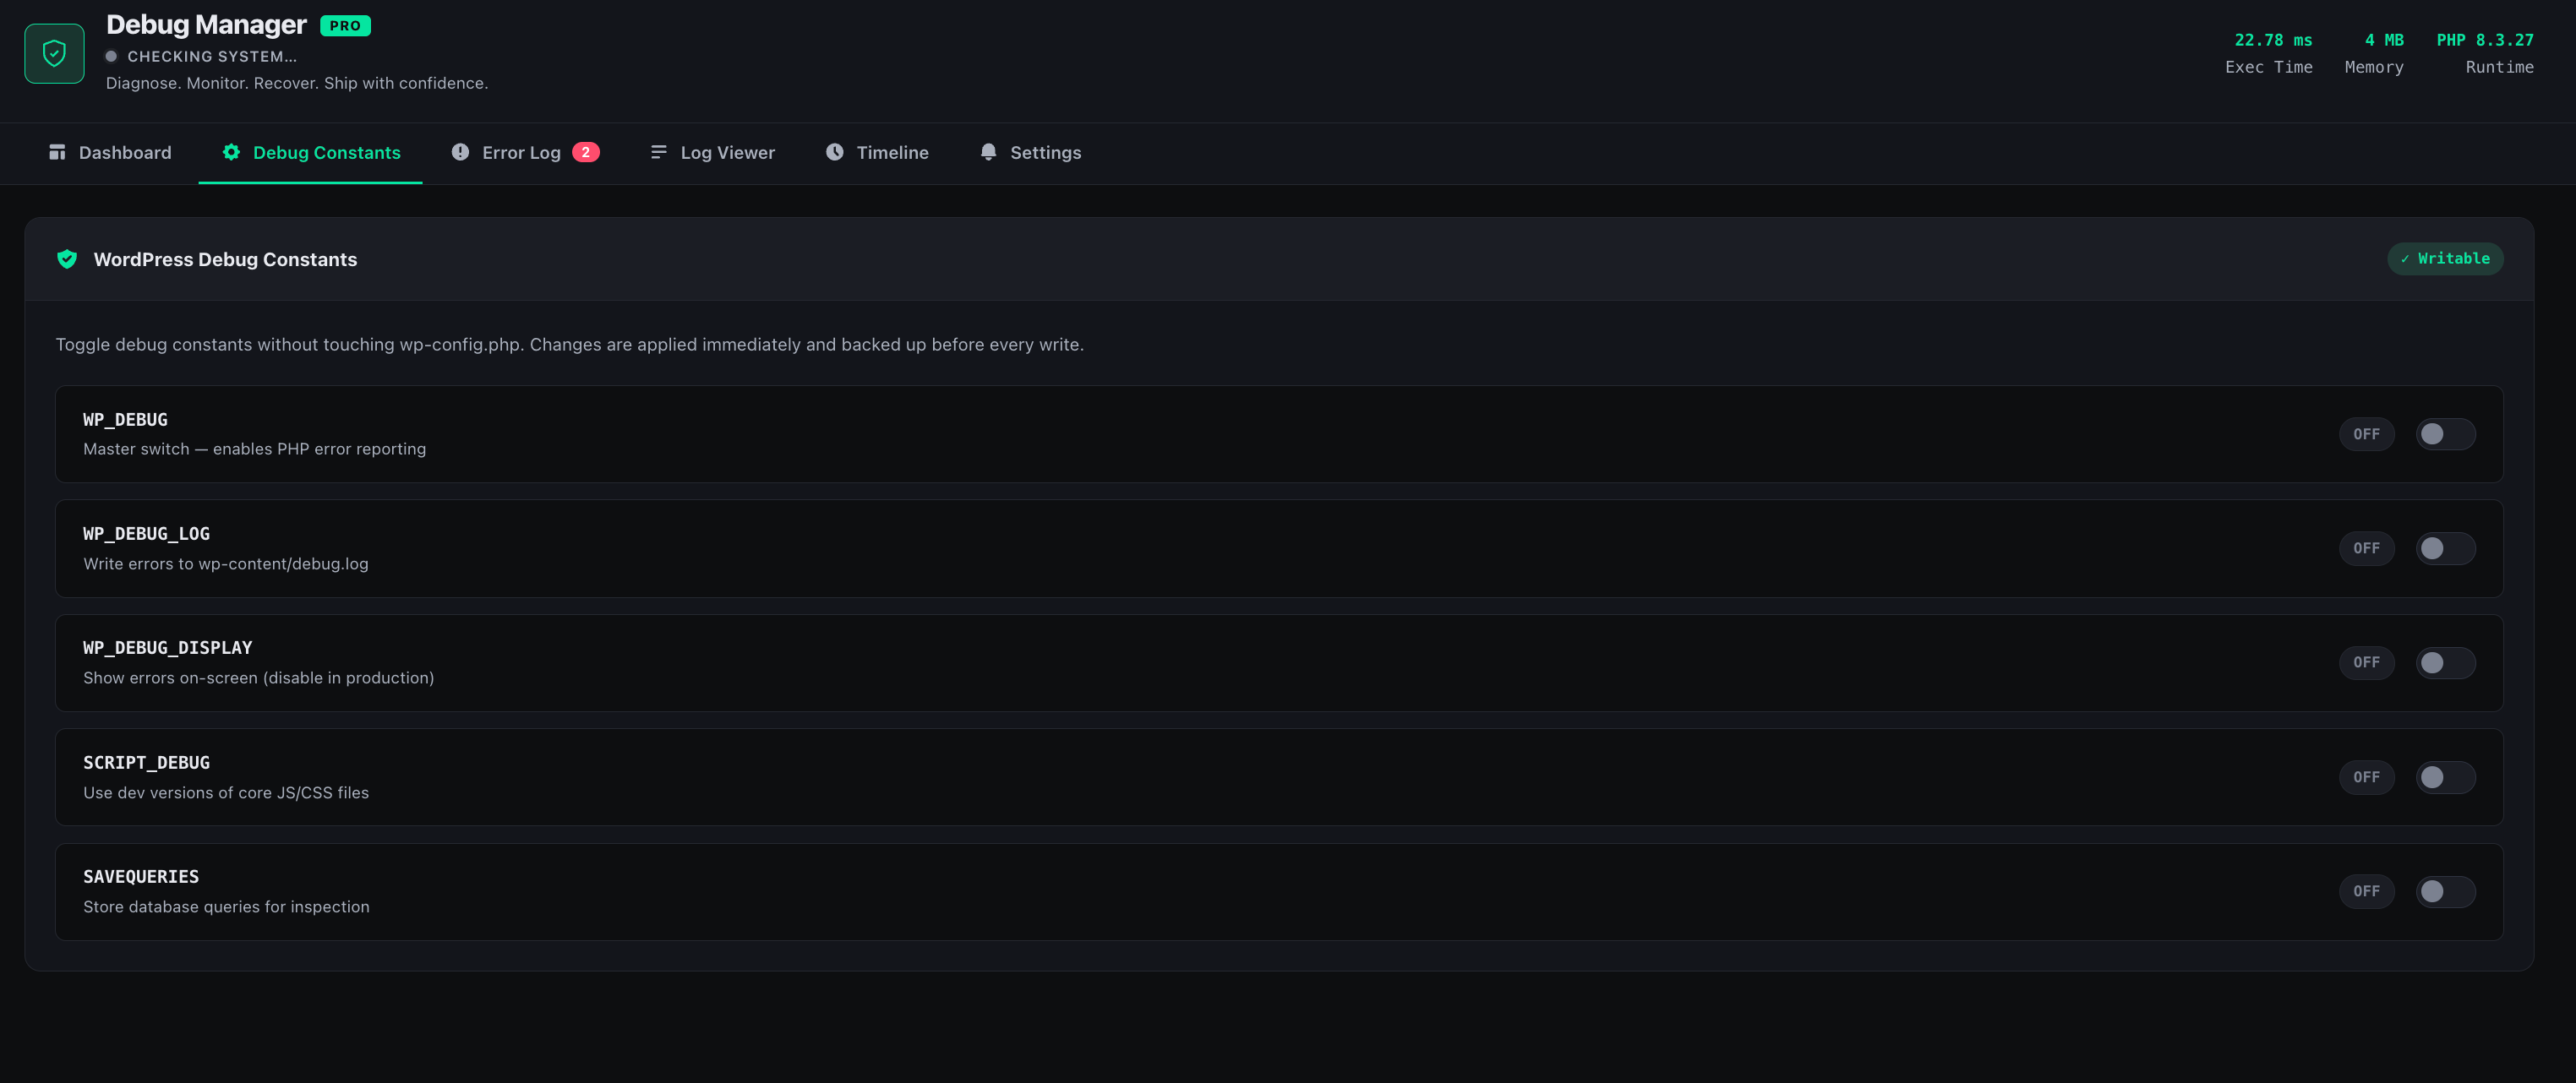The height and width of the screenshot is (1083, 2576).
Task: Click the OFF label for WP_DEBUG
Action: coord(2366,434)
